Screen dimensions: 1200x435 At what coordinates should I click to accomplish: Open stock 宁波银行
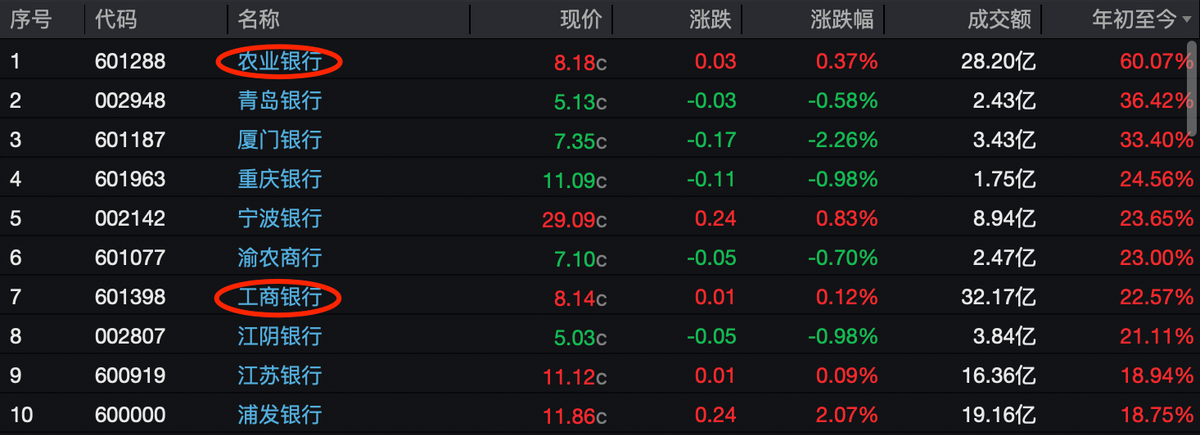pos(279,218)
